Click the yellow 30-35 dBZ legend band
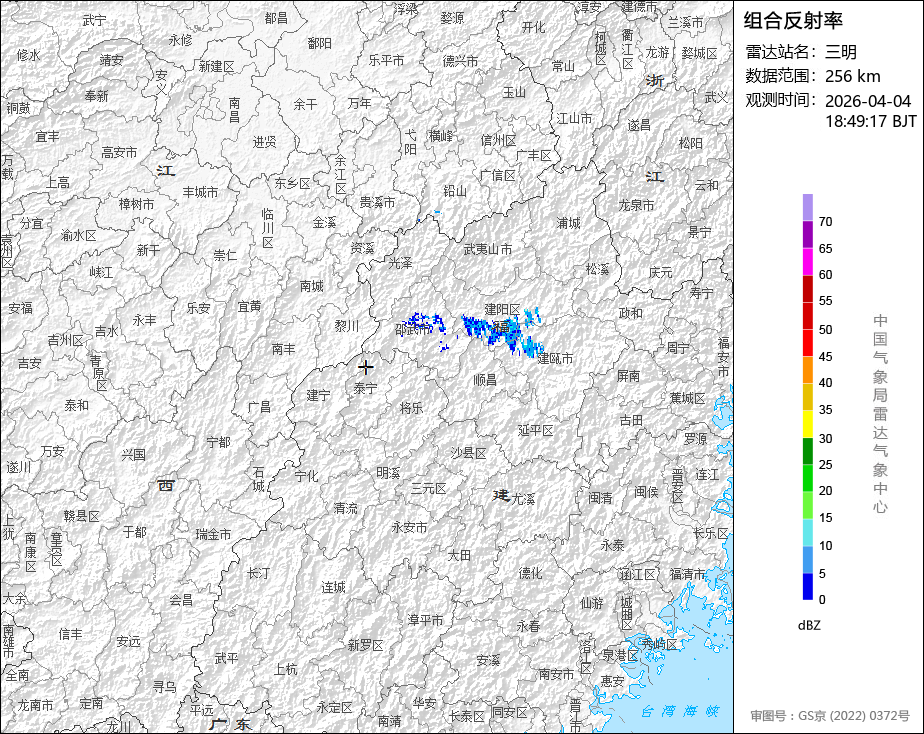Viewport: 924px width, 734px height. [808, 424]
